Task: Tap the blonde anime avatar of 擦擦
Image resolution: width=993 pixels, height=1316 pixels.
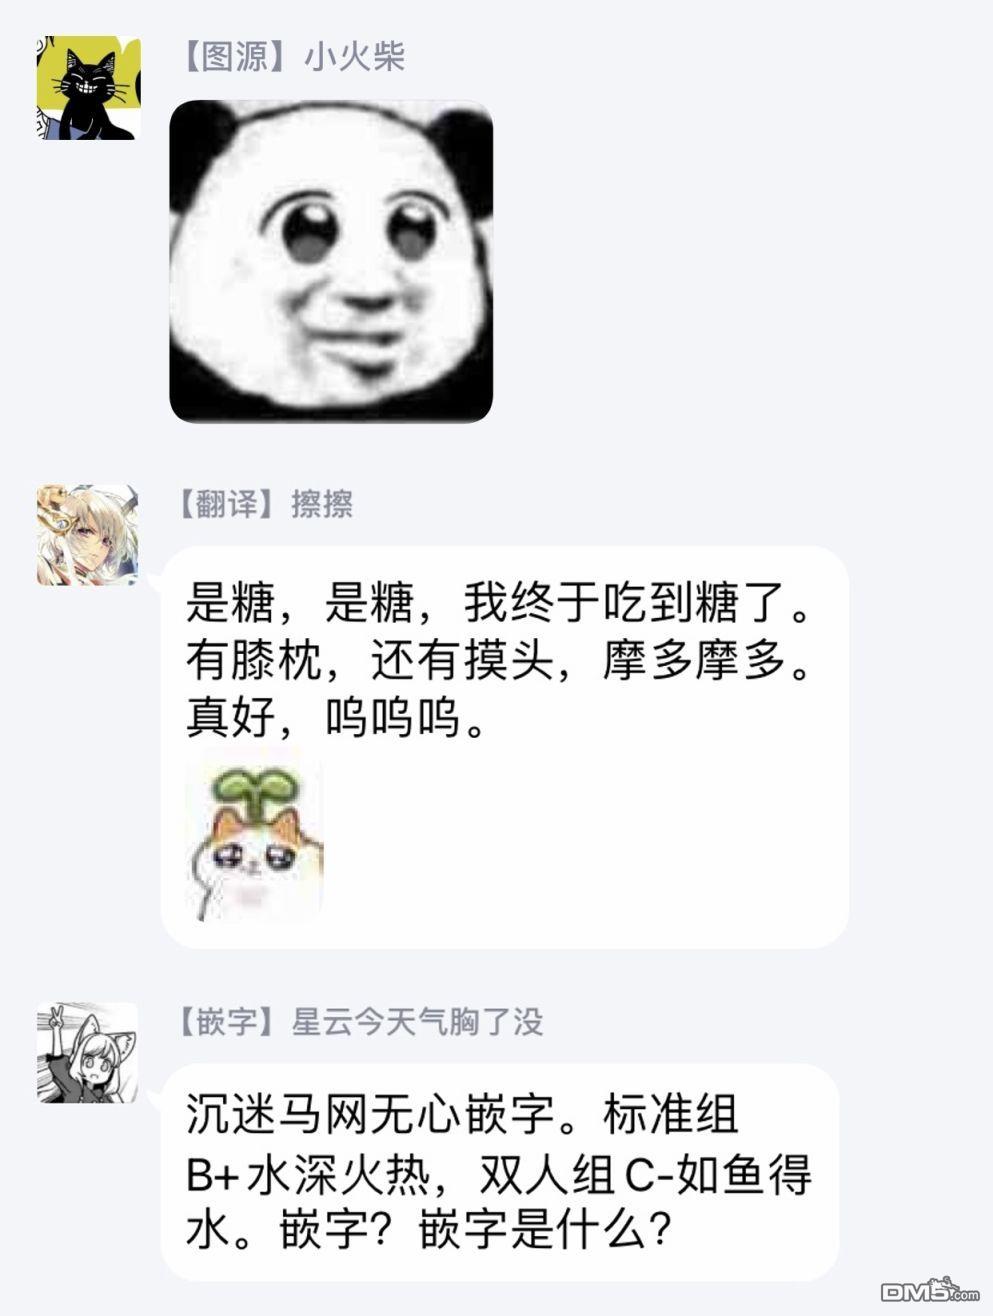Action: pyautogui.click(x=87, y=534)
